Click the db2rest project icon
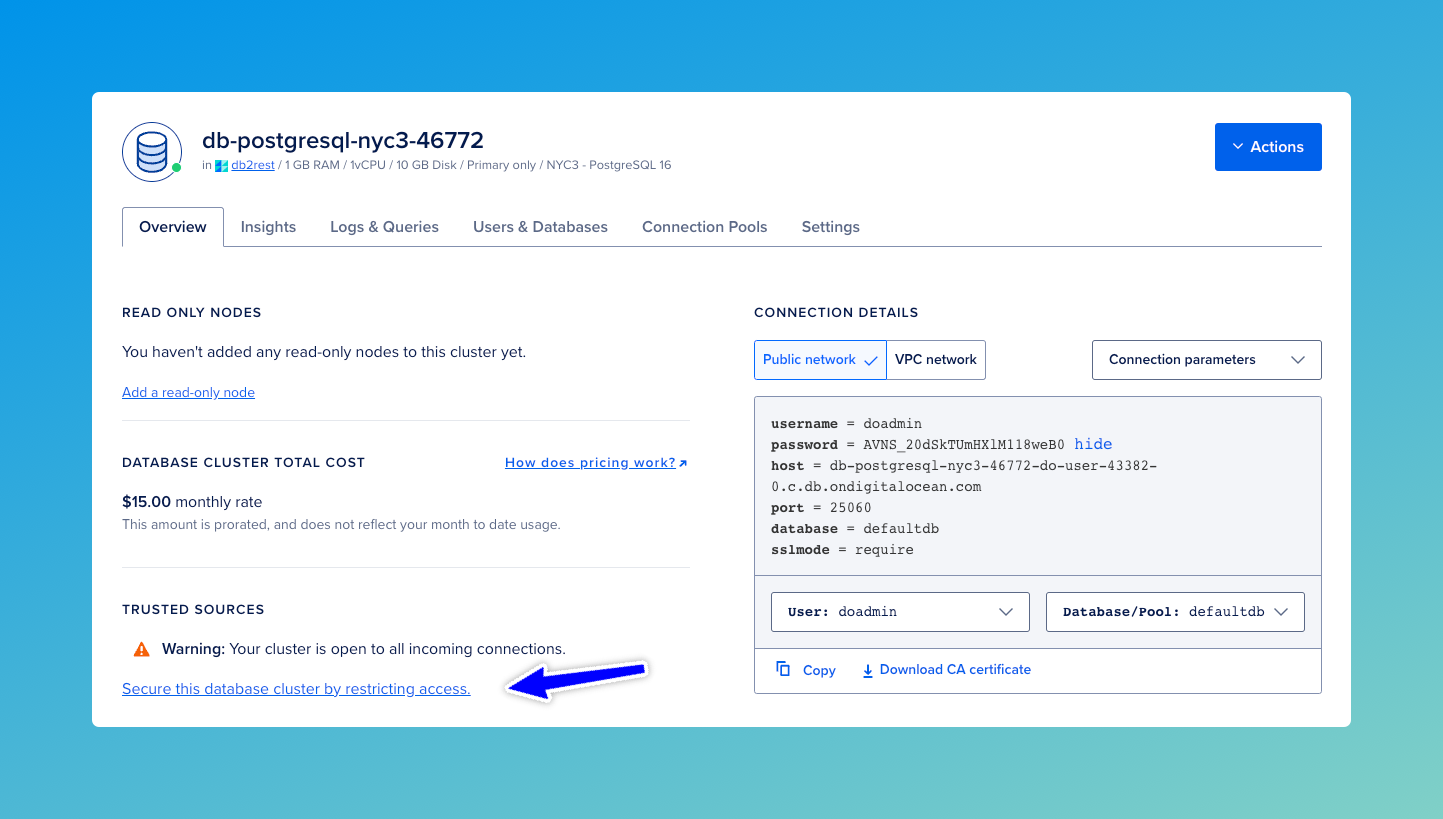This screenshot has height=819, width=1443. click(x=219, y=165)
